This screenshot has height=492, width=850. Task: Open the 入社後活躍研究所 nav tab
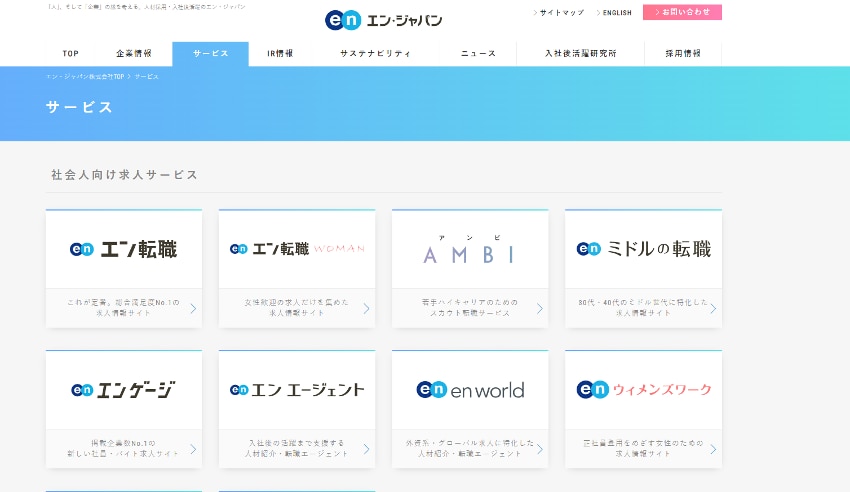click(x=581, y=54)
